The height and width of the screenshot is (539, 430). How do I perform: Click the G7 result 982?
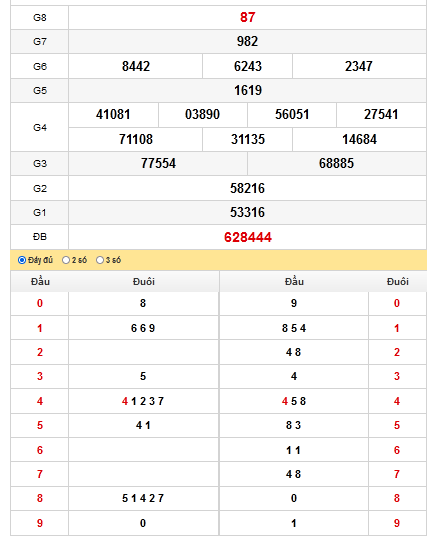click(x=247, y=42)
